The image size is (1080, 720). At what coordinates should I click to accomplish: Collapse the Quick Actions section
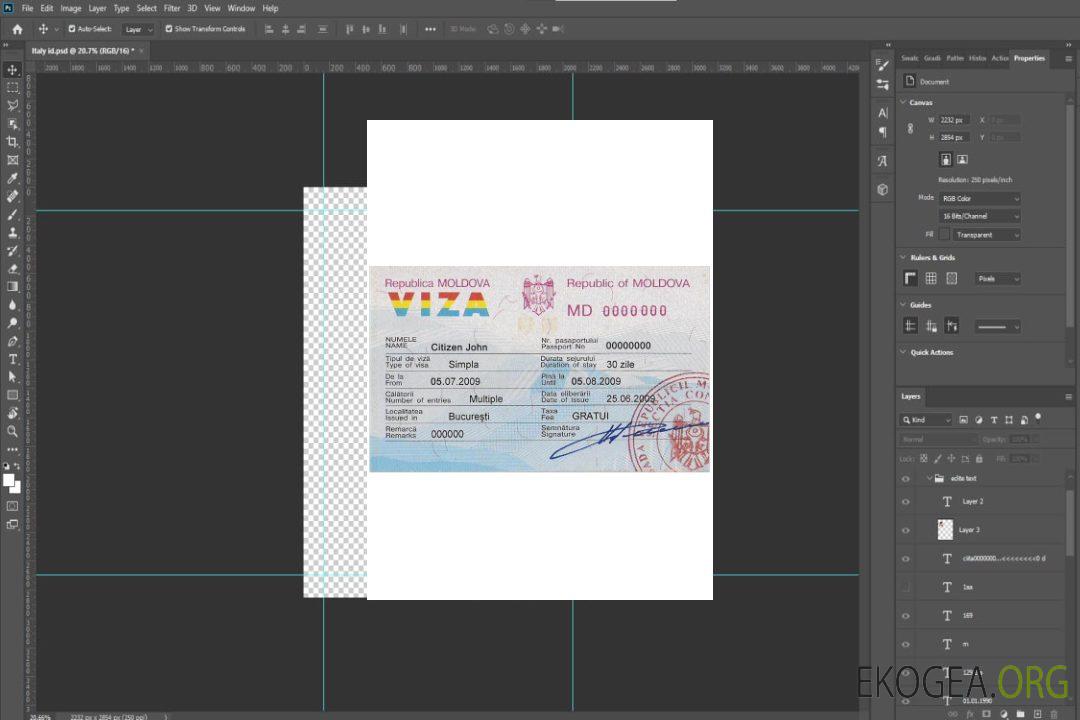click(x=904, y=352)
